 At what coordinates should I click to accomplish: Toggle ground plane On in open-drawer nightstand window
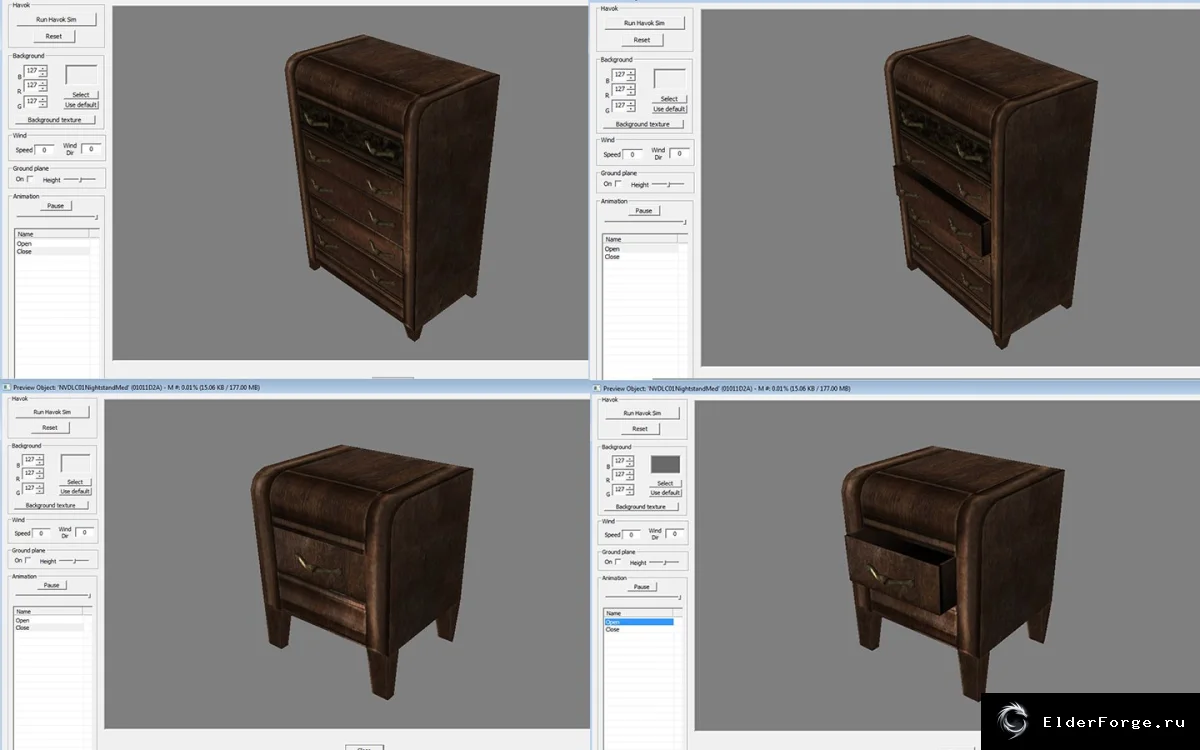pos(617,561)
